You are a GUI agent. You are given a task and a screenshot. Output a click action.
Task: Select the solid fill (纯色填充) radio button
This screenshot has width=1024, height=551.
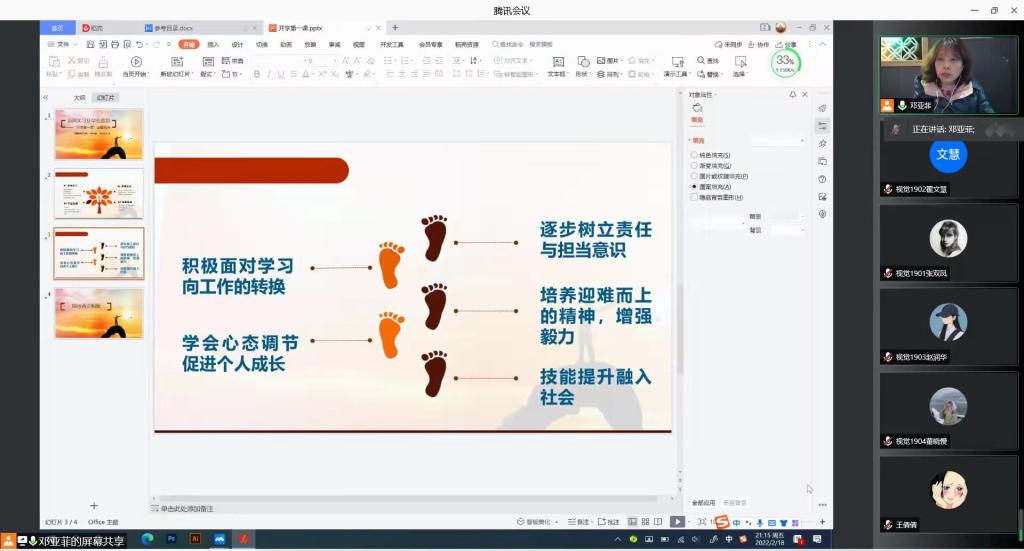[694, 155]
